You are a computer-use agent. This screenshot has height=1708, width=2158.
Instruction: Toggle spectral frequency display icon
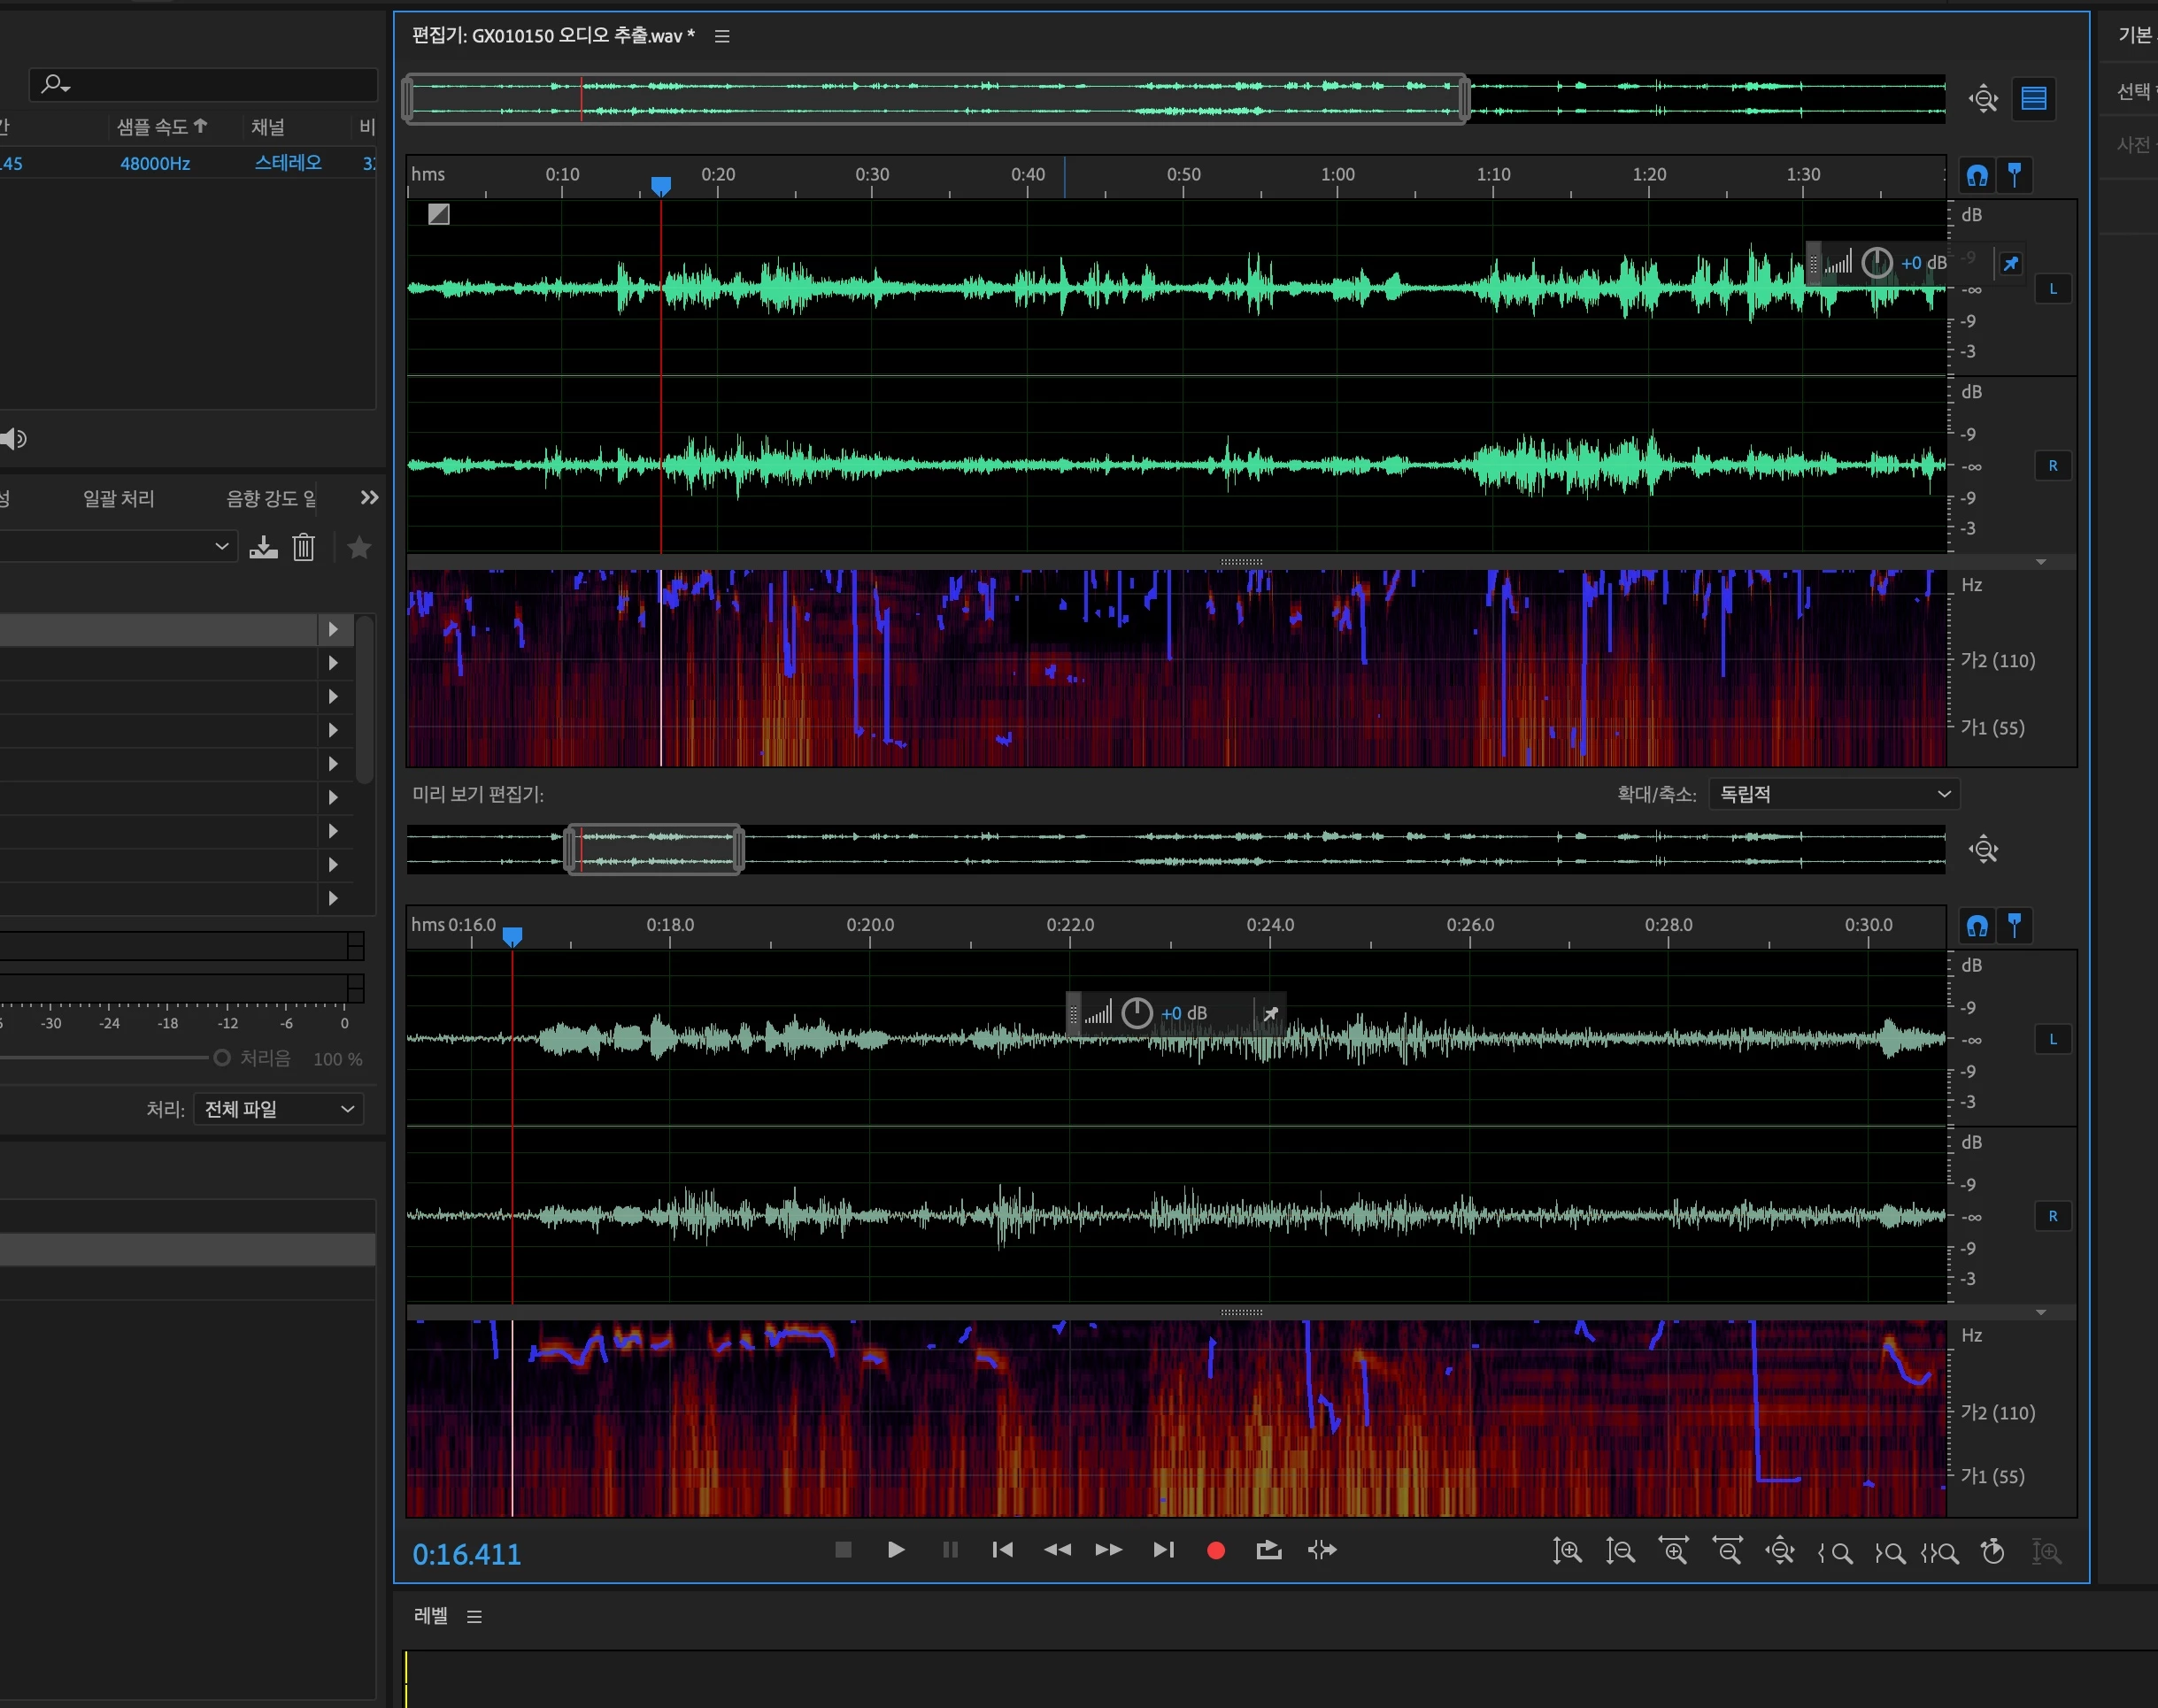click(2033, 98)
